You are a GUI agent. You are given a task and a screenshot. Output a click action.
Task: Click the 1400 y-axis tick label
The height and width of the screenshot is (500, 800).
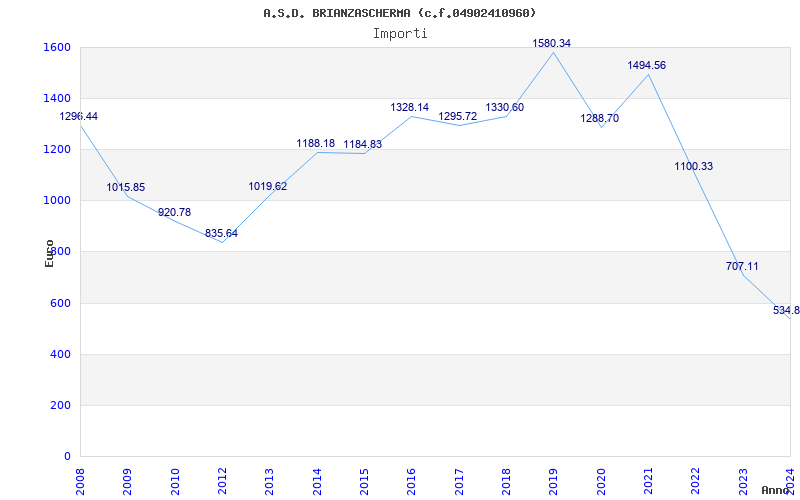pyautogui.click(x=57, y=98)
